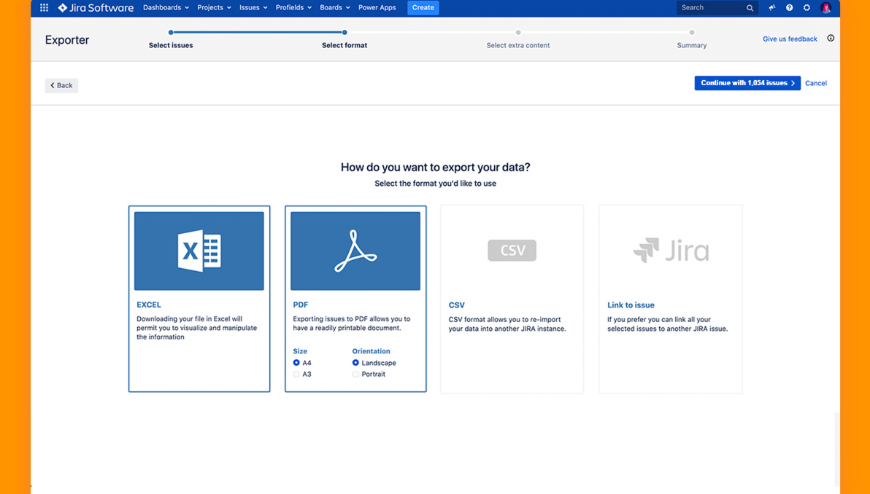Click the notifications feedback icon in header

771,8
